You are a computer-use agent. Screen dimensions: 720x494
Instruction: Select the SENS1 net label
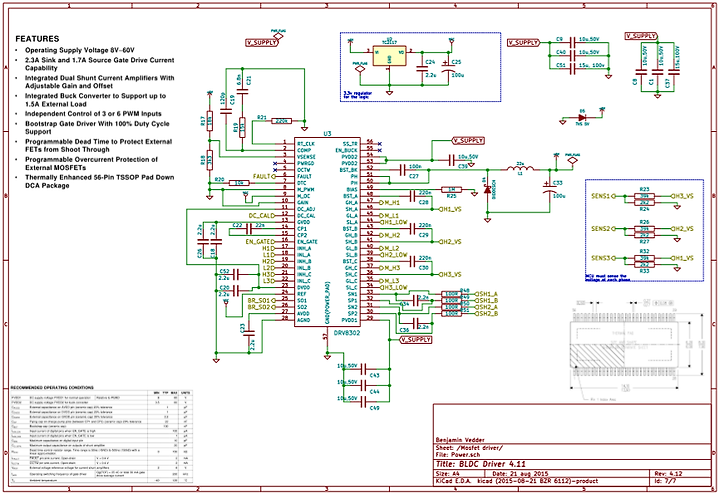(601, 196)
